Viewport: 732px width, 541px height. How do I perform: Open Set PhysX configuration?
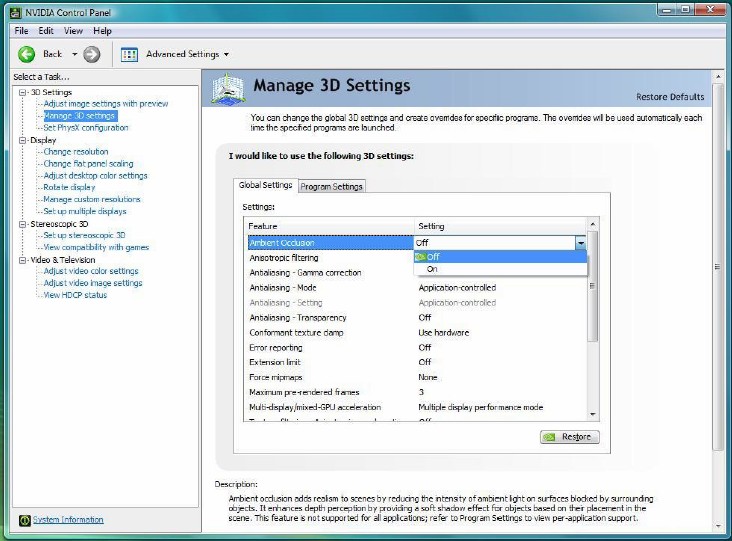(x=86, y=127)
